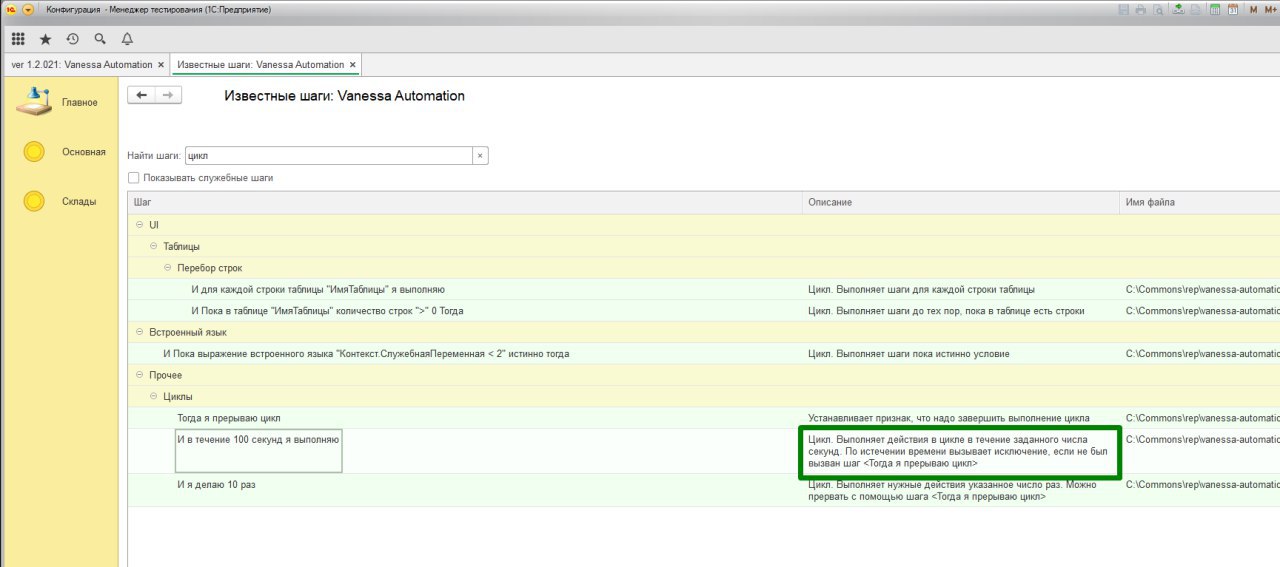Click the M+ memory button in title bar
The image size is (1280, 567).
point(1271,9)
